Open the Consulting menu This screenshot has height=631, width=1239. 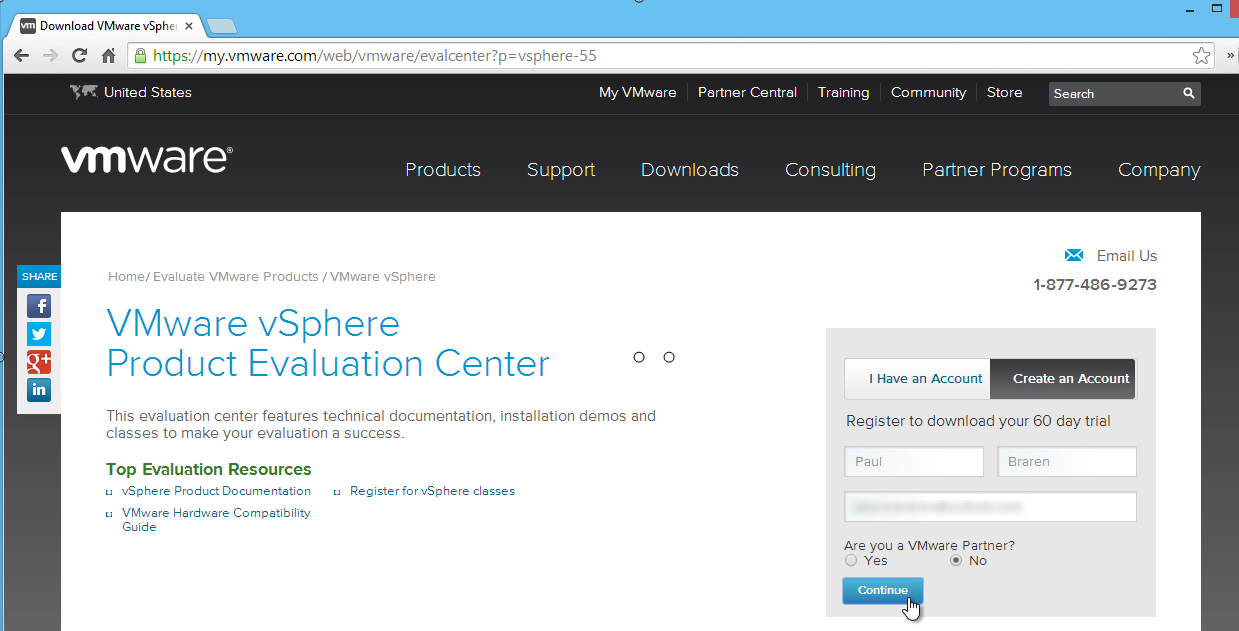point(830,170)
